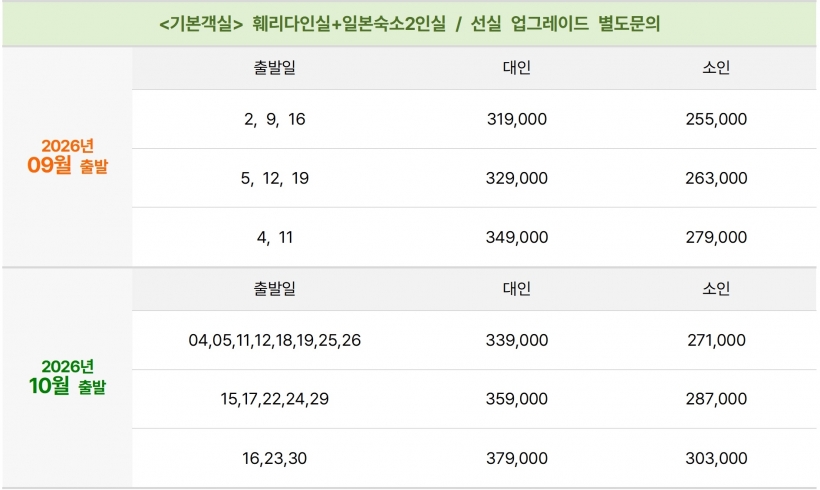Image resolution: width=820 pixels, height=490 pixels.
Task: Select the 2026년 10월 출발 label
Action: tap(67, 377)
